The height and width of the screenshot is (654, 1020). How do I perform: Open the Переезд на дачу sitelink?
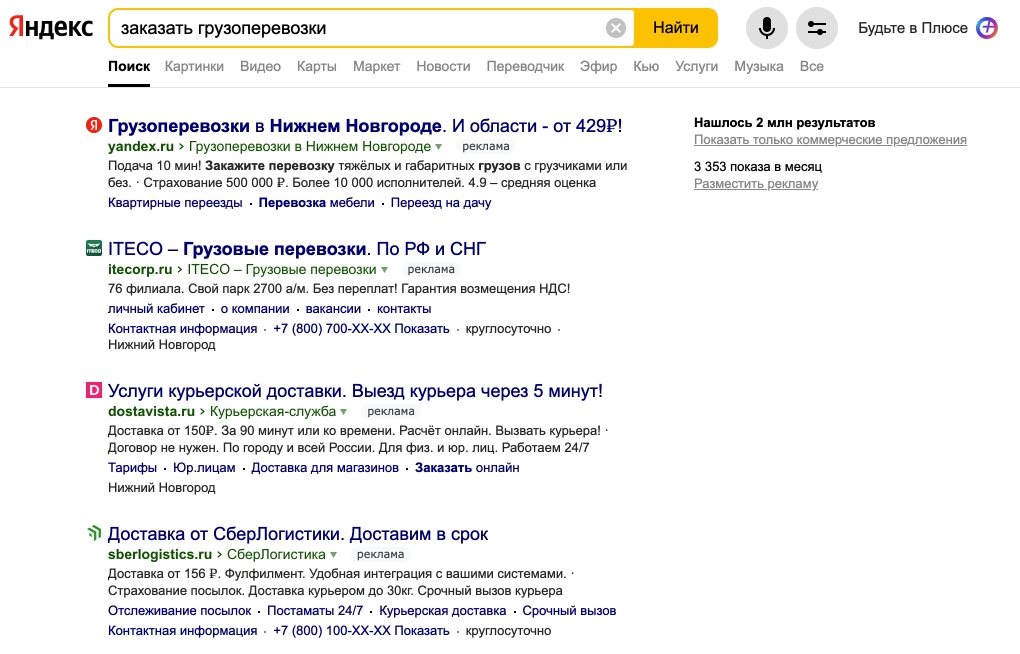tap(441, 202)
